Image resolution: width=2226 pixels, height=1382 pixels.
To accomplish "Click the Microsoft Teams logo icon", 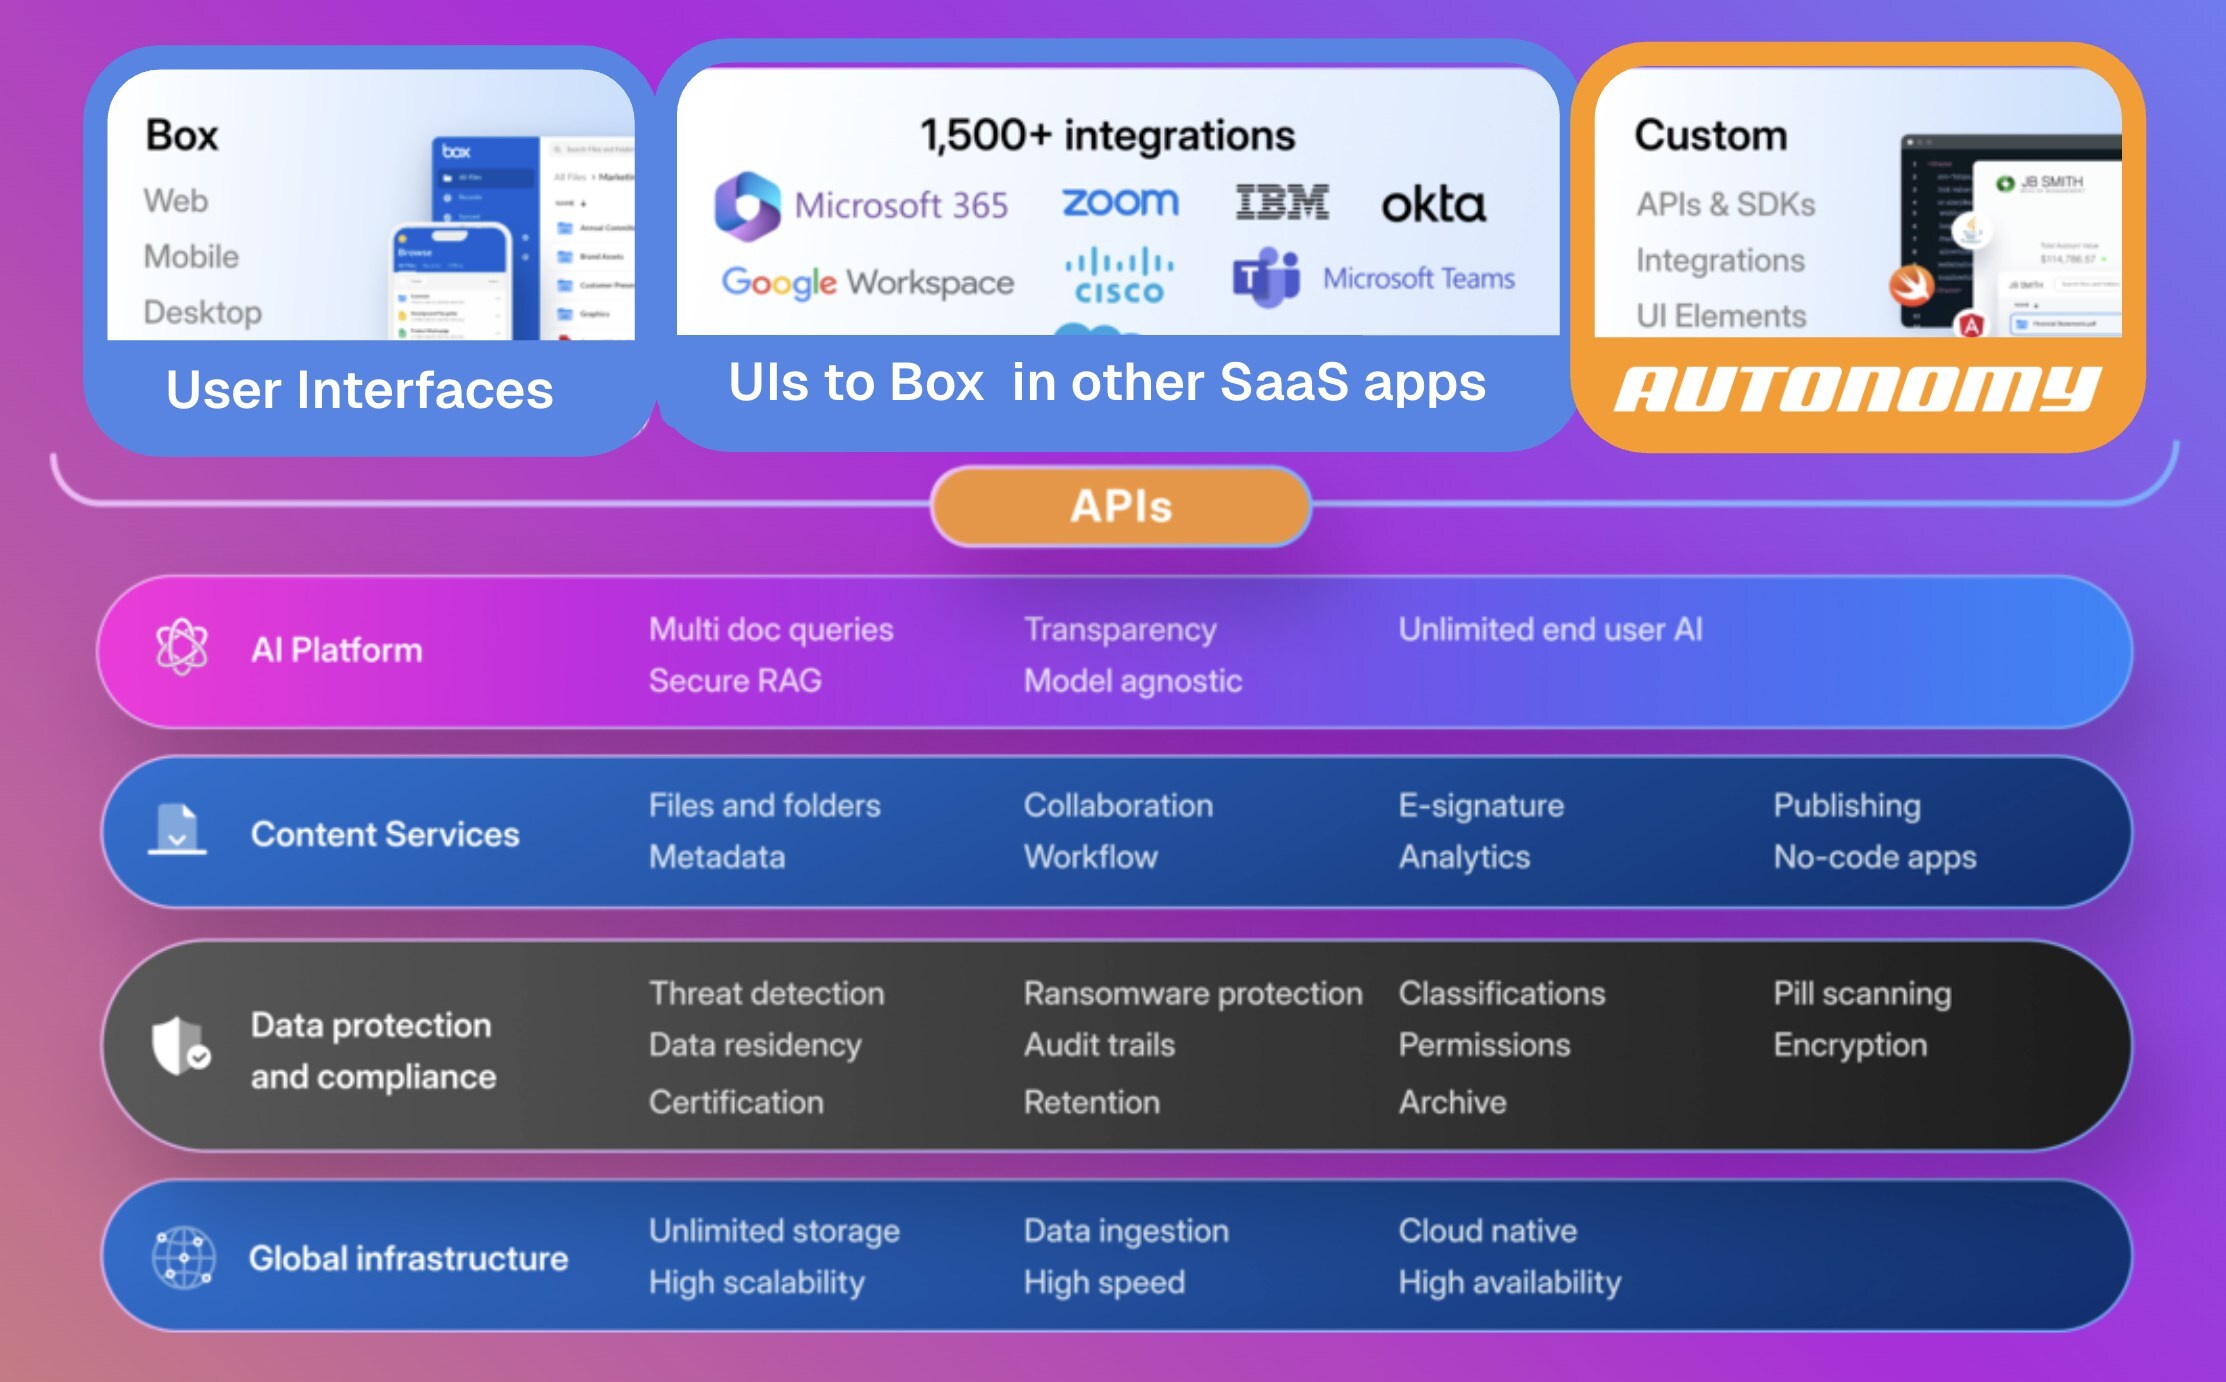I will pyautogui.click(x=1266, y=277).
